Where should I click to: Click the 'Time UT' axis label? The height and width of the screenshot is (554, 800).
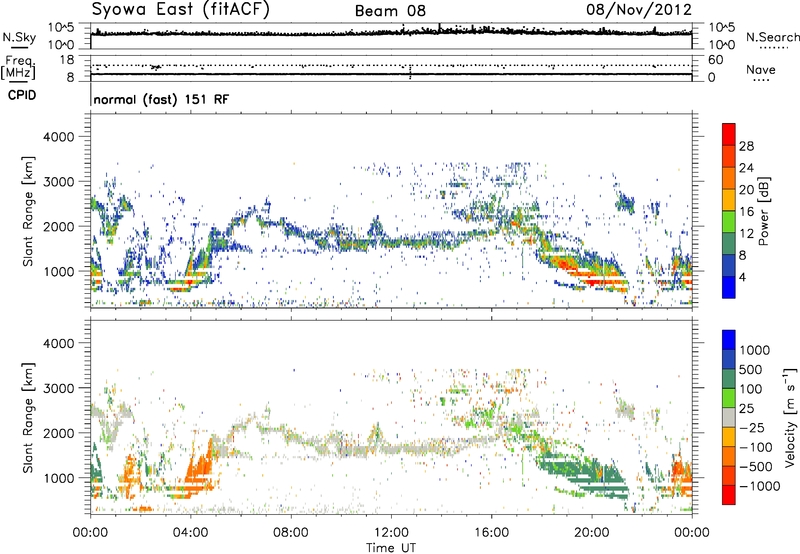[x=391, y=548]
